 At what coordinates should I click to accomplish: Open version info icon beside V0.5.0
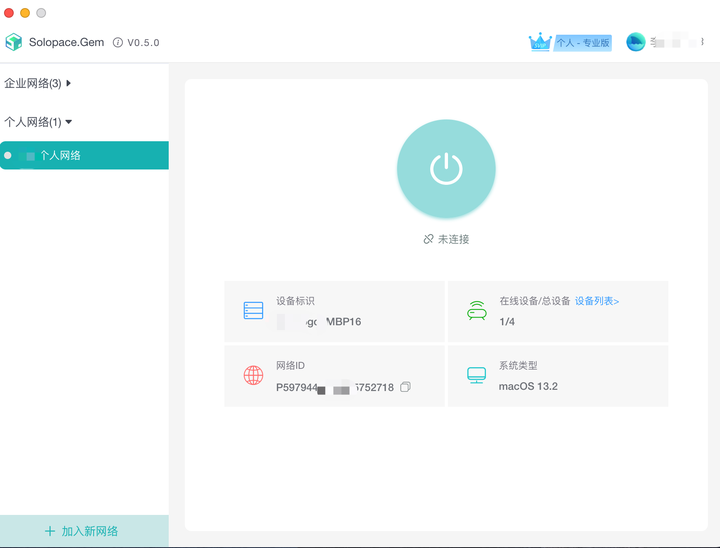tap(118, 42)
